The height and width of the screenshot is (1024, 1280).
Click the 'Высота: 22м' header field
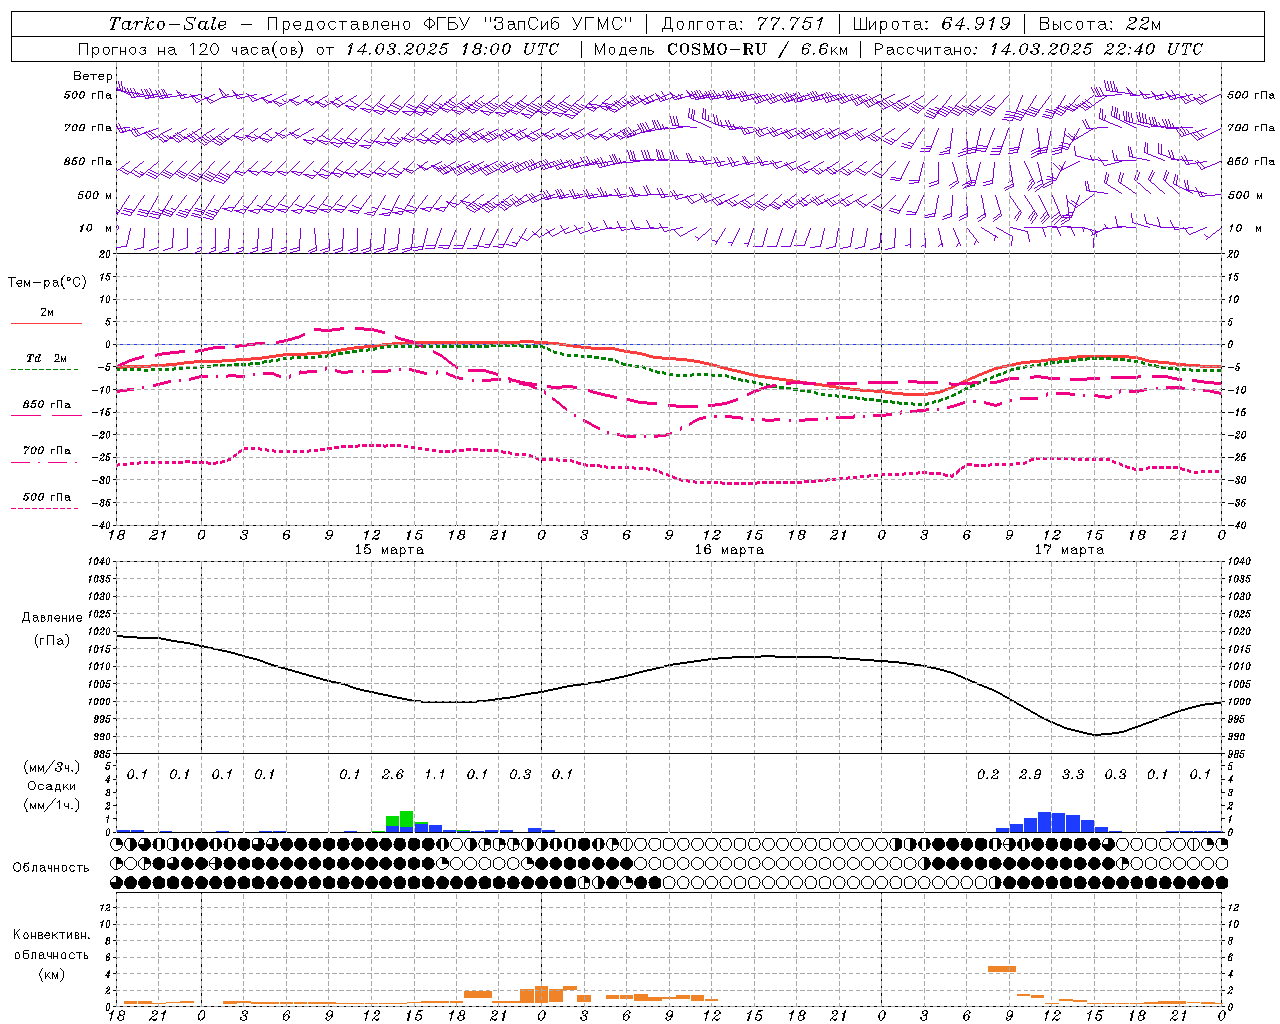1100,24
